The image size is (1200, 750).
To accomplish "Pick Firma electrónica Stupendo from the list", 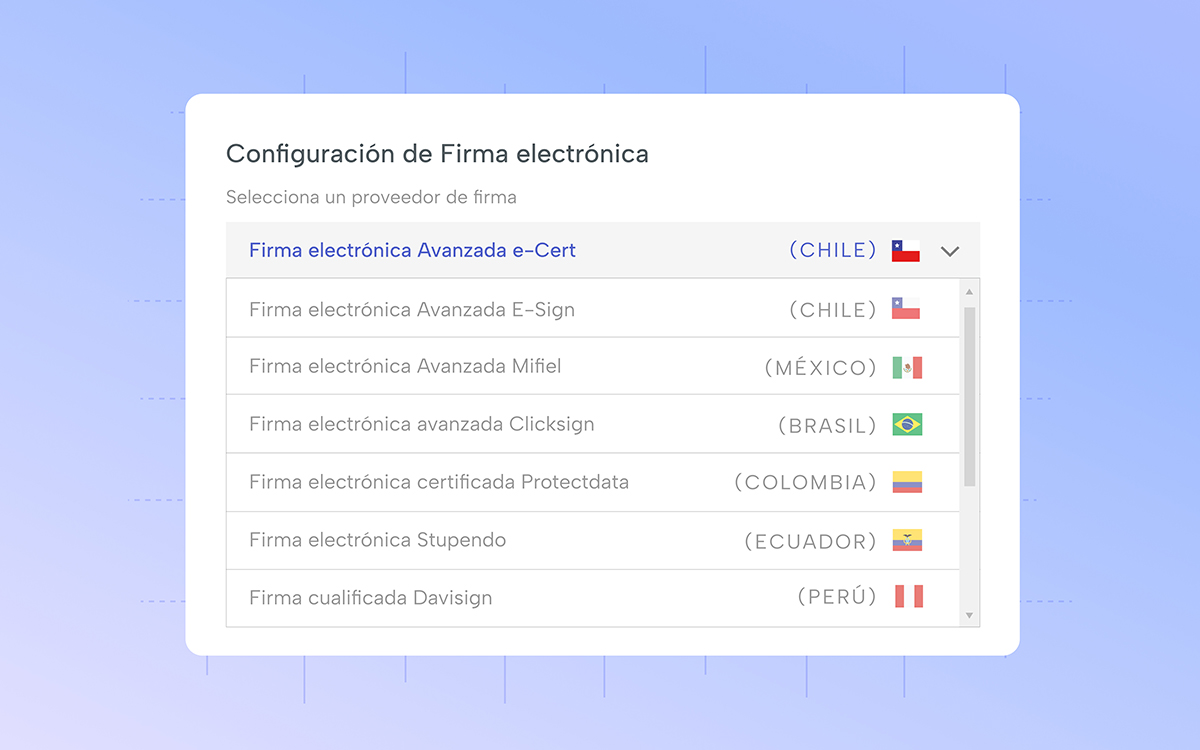I will pyautogui.click(x=377, y=540).
